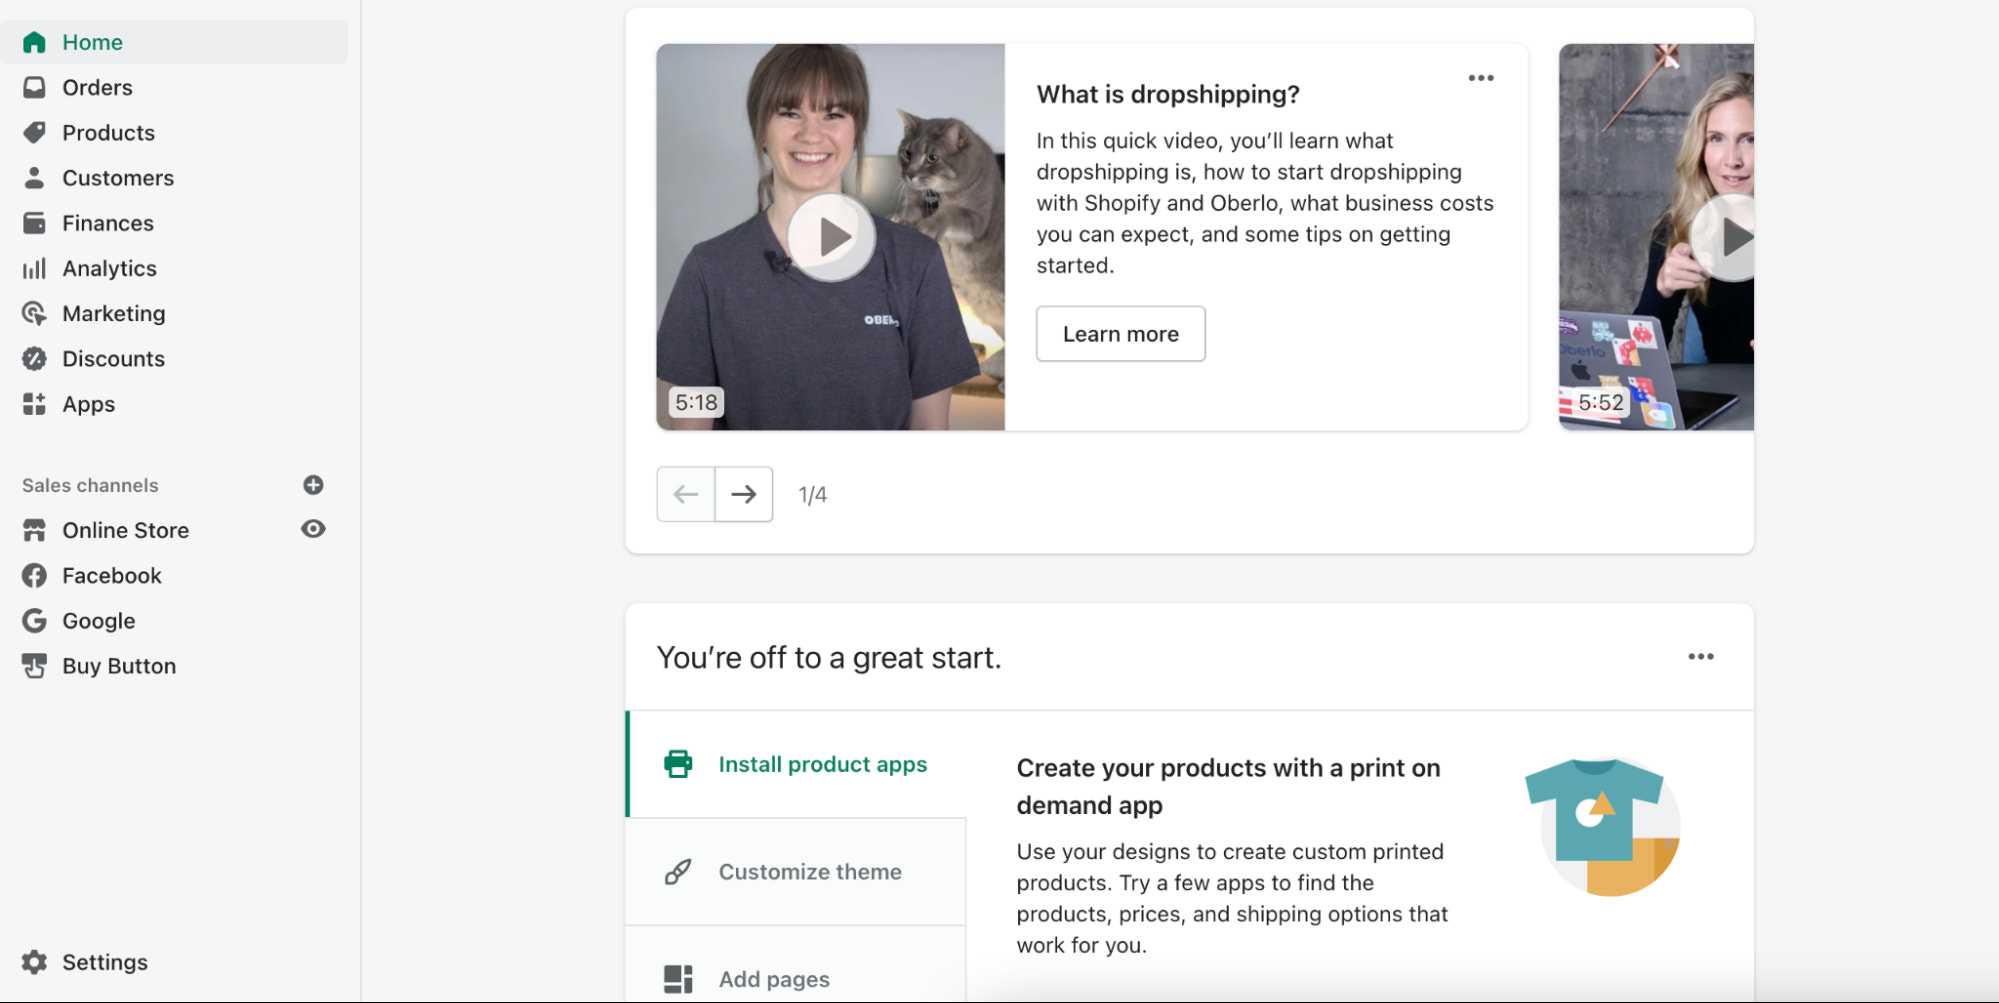This screenshot has width=1999, height=1003.
Task: Open the Google sales channel
Action: pyautogui.click(x=98, y=620)
